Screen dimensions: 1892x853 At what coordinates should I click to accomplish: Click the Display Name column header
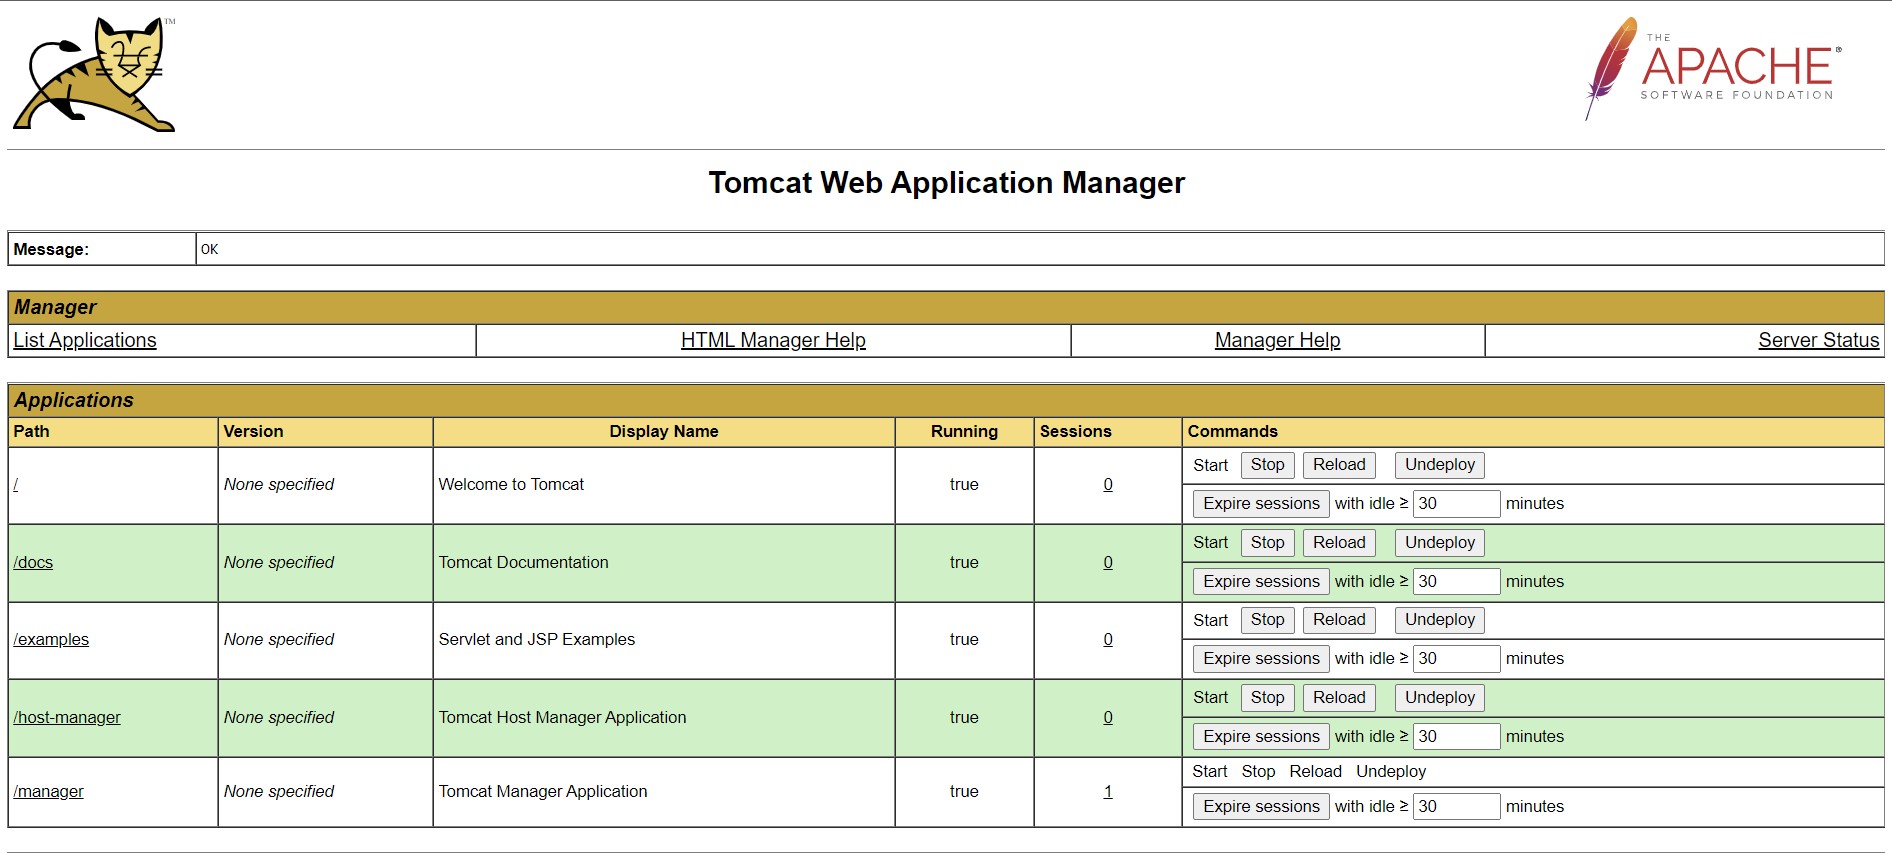click(664, 431)
